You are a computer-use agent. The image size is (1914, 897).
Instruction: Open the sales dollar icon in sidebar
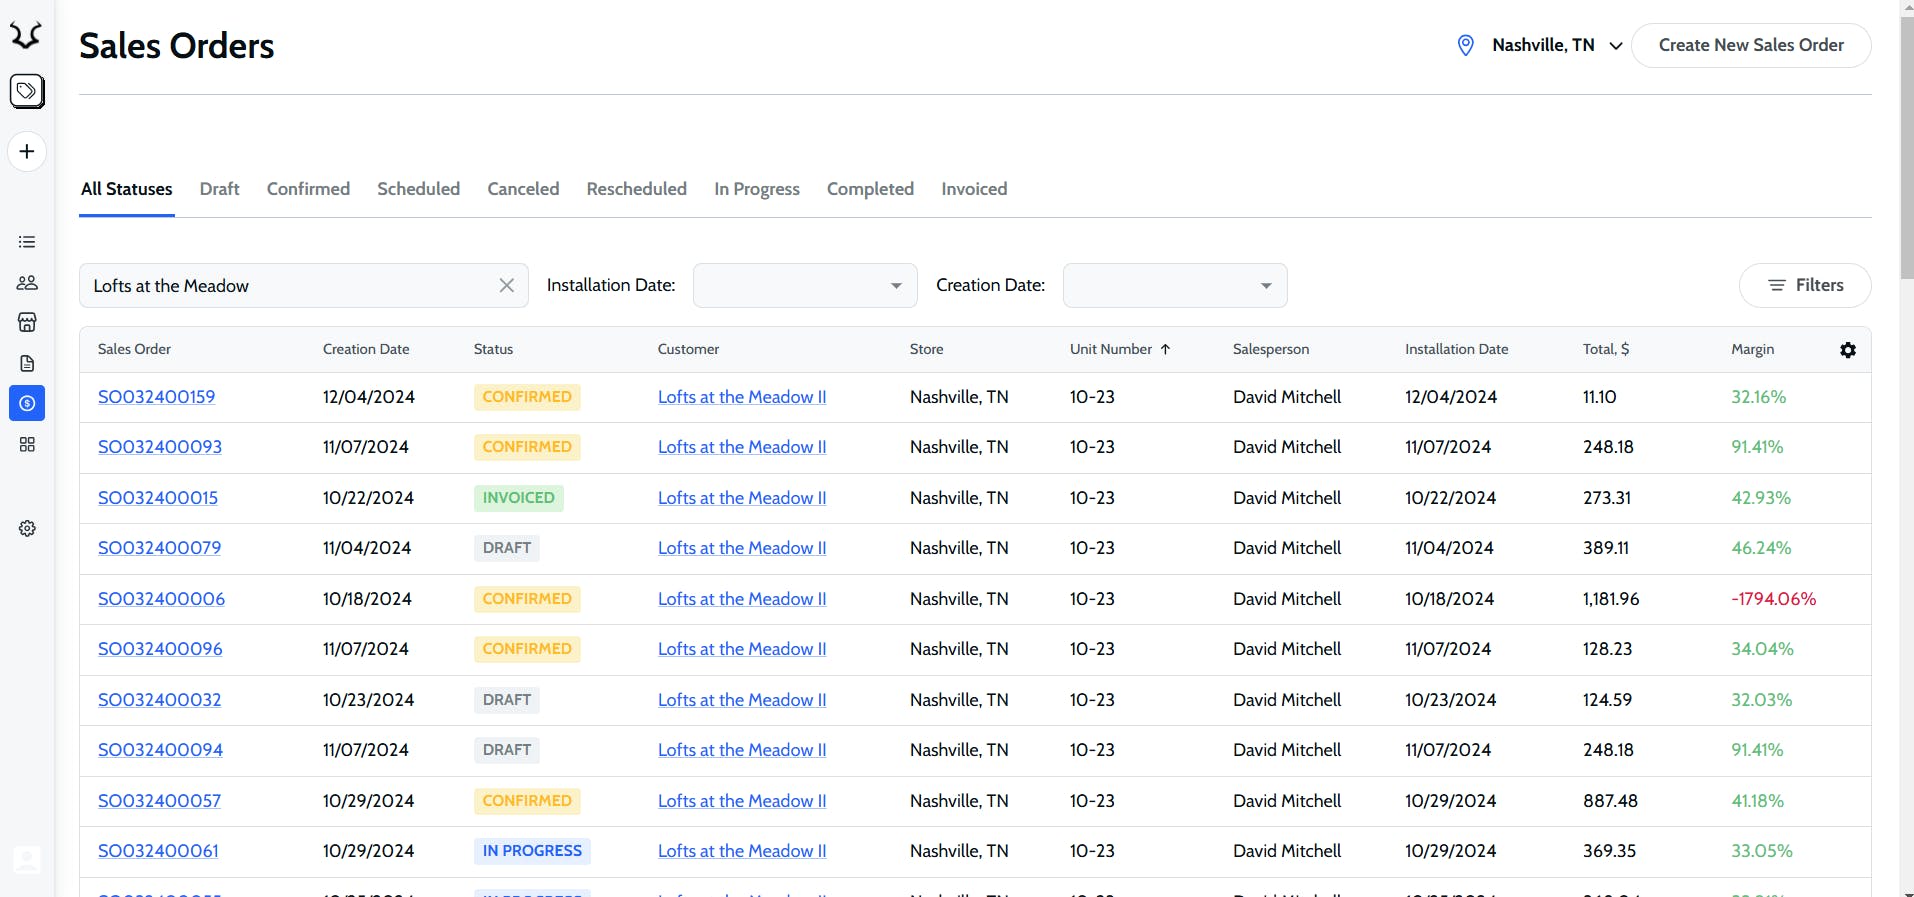[x=27, y=403]
